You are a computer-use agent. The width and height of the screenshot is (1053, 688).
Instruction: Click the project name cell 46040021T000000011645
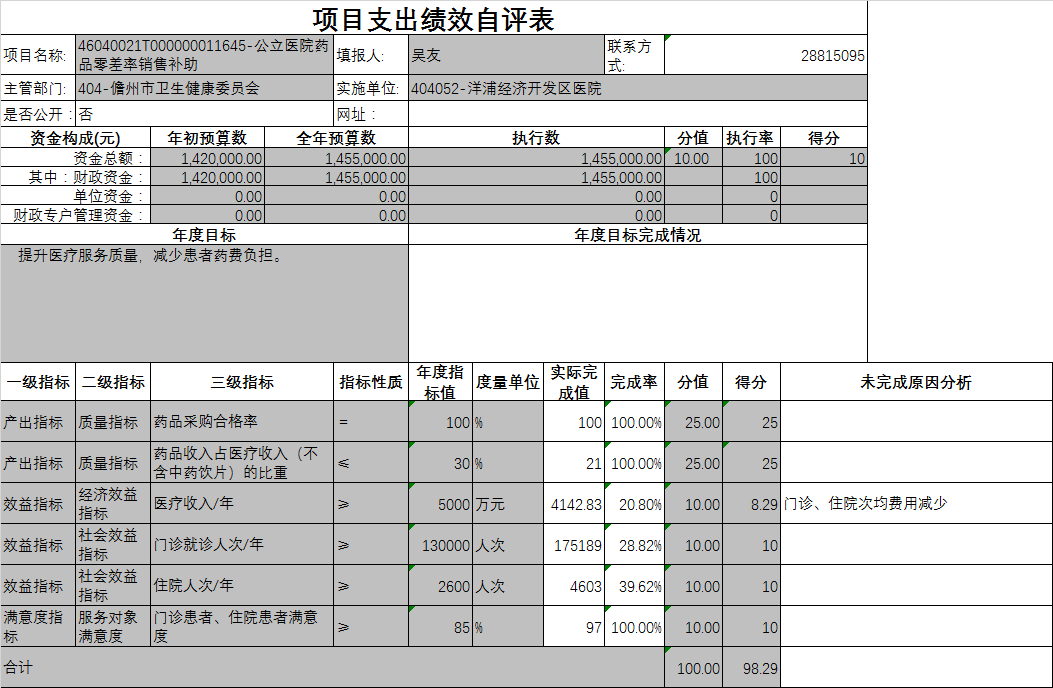[x=204, y=54]
